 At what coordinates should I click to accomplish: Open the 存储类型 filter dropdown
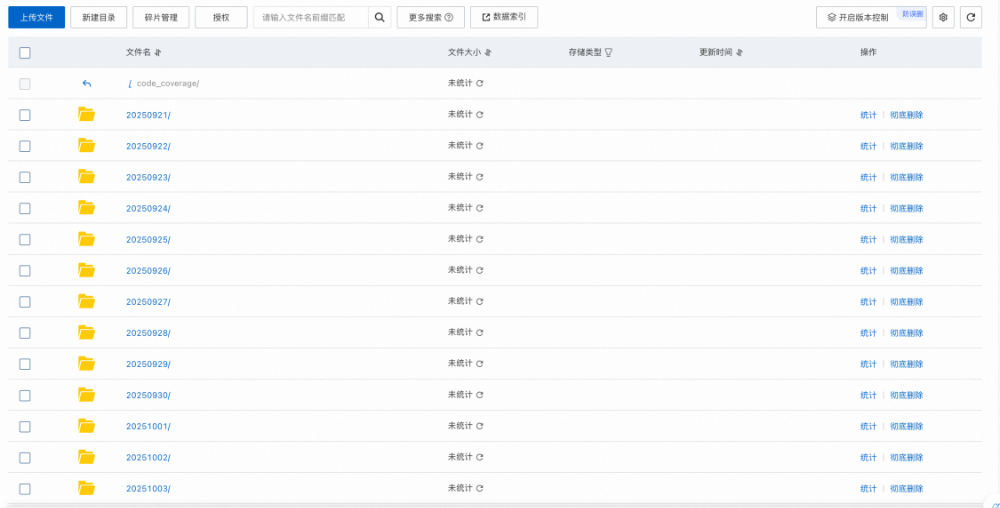coord(608,53)
